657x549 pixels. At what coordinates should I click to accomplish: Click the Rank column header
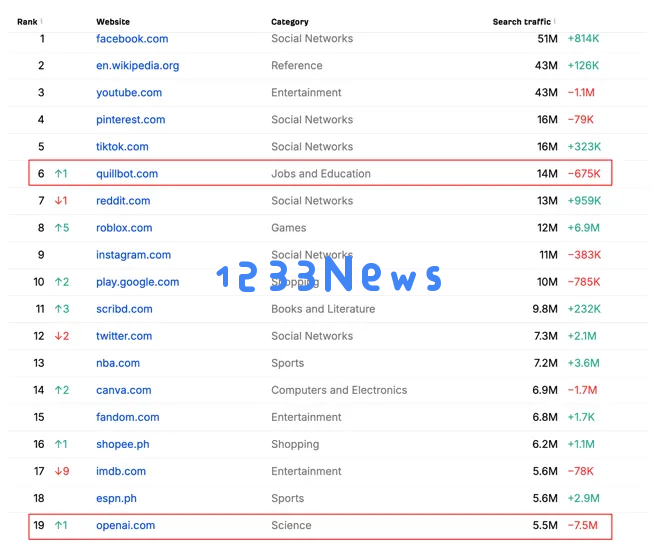tap(27, 22)
